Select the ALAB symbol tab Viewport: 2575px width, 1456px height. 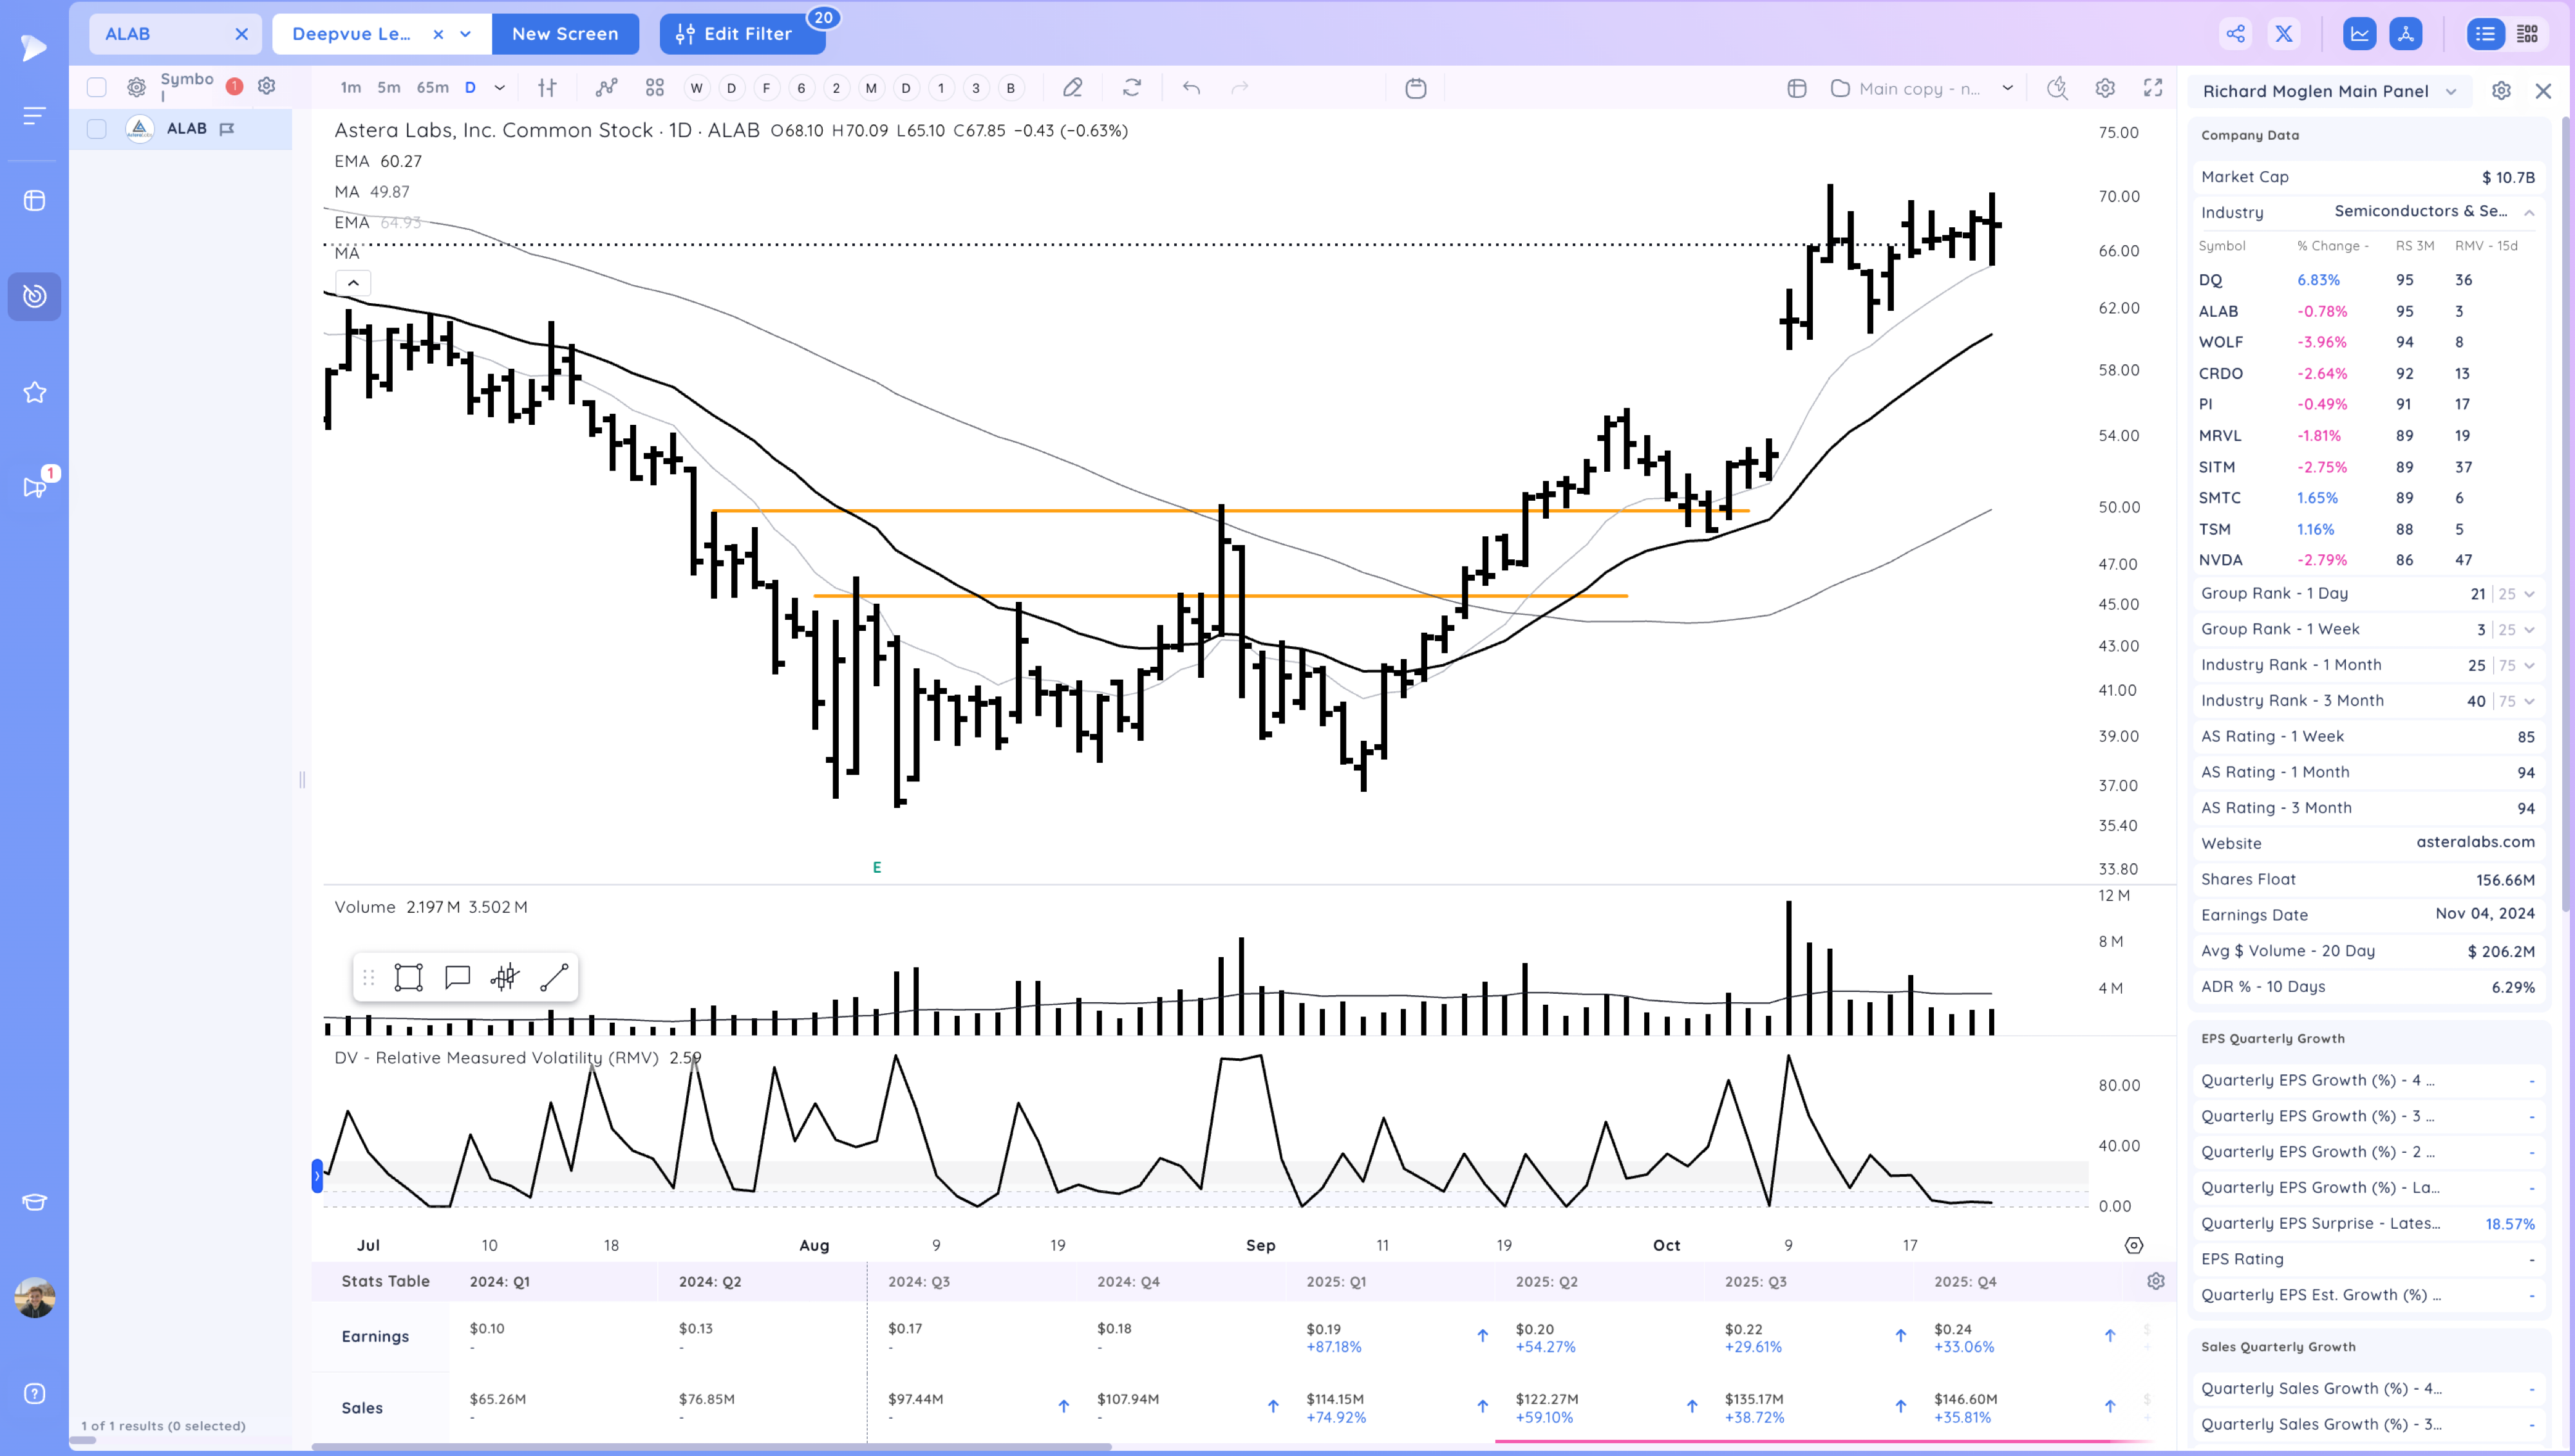130,33
